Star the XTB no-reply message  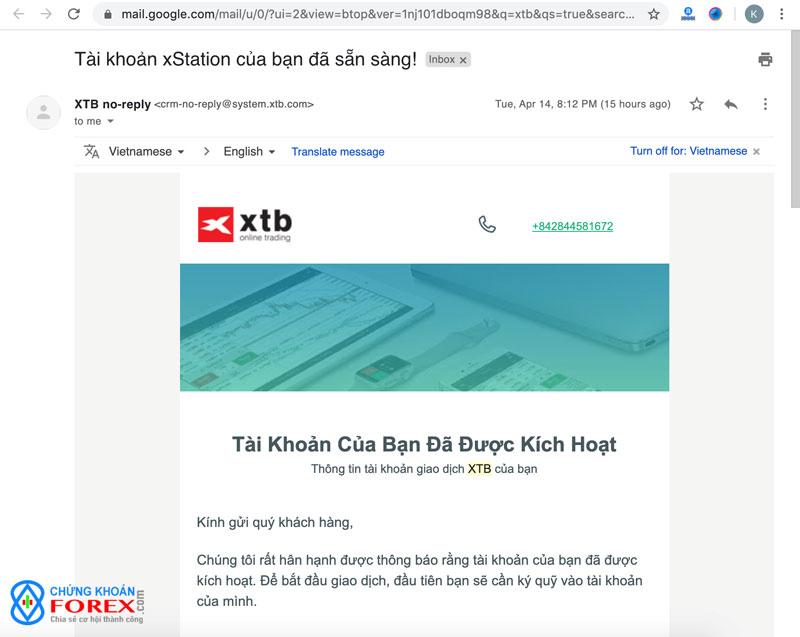(696, 104)
